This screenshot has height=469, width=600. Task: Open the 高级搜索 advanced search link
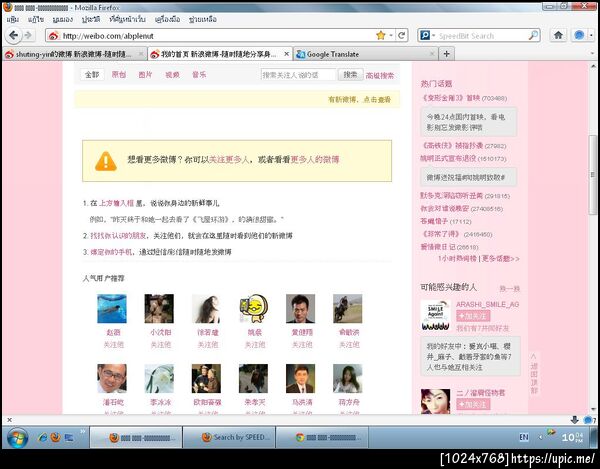pos(380,76)
